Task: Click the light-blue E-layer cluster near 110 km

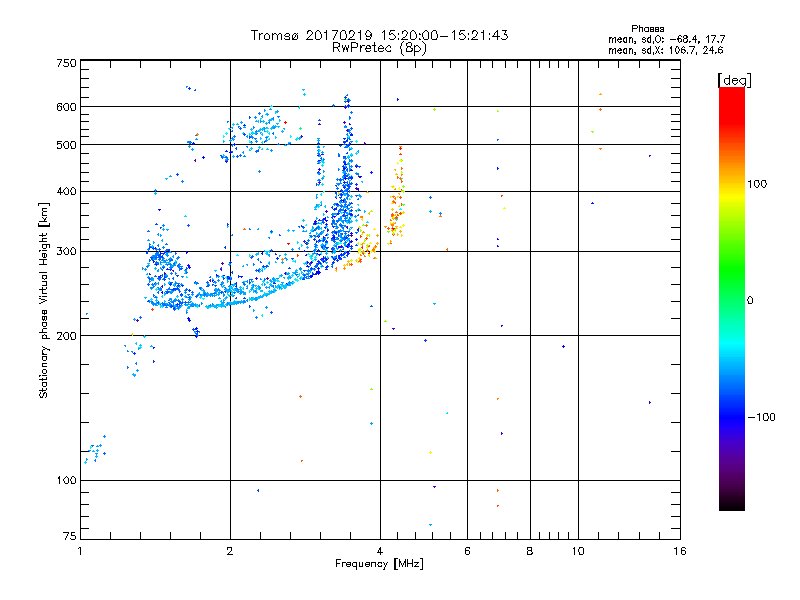Action: coord(95,450)
